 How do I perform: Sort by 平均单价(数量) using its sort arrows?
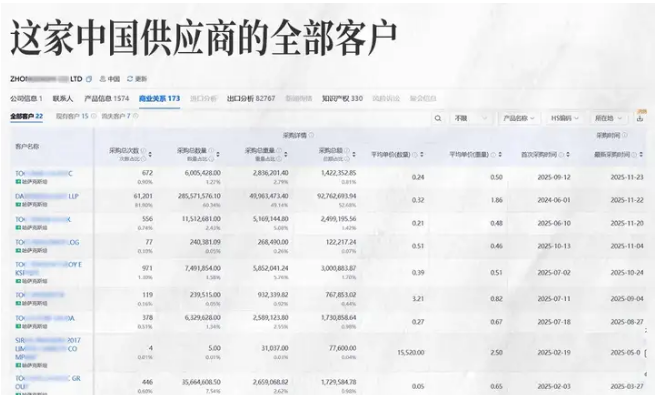click(x=422, y=154)
